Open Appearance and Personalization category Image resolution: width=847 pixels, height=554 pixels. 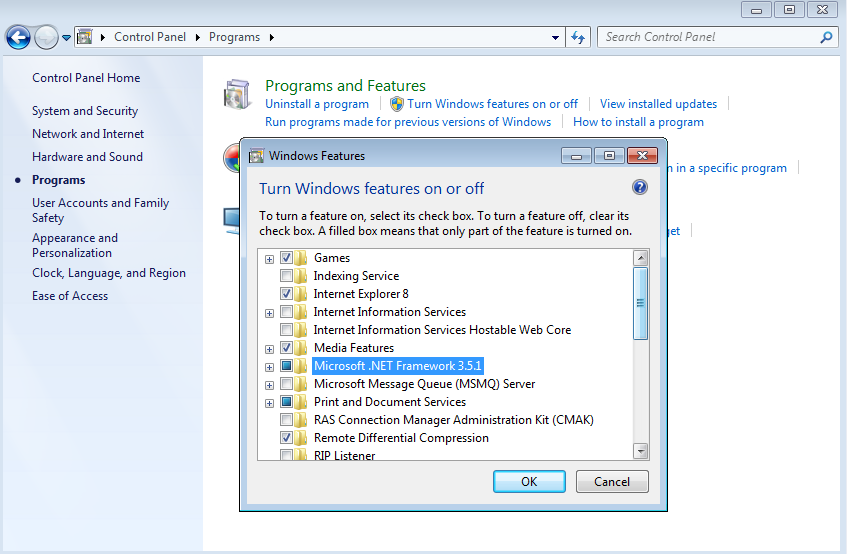click(75, 245)
